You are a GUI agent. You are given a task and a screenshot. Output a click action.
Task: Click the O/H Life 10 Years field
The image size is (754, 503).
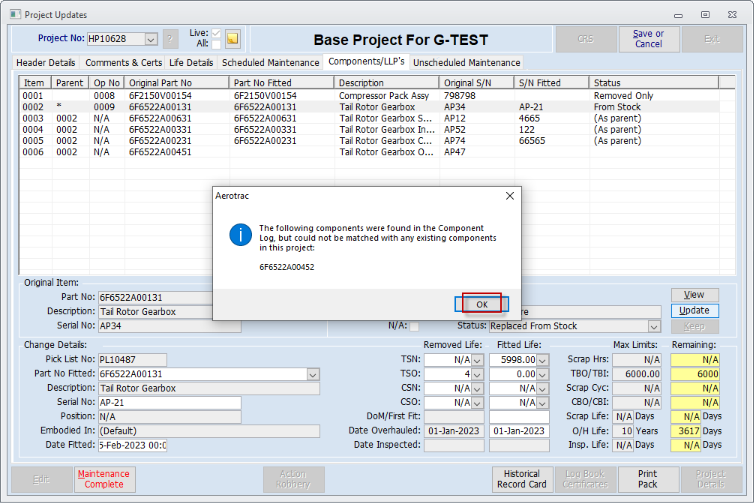pos(624,431)
